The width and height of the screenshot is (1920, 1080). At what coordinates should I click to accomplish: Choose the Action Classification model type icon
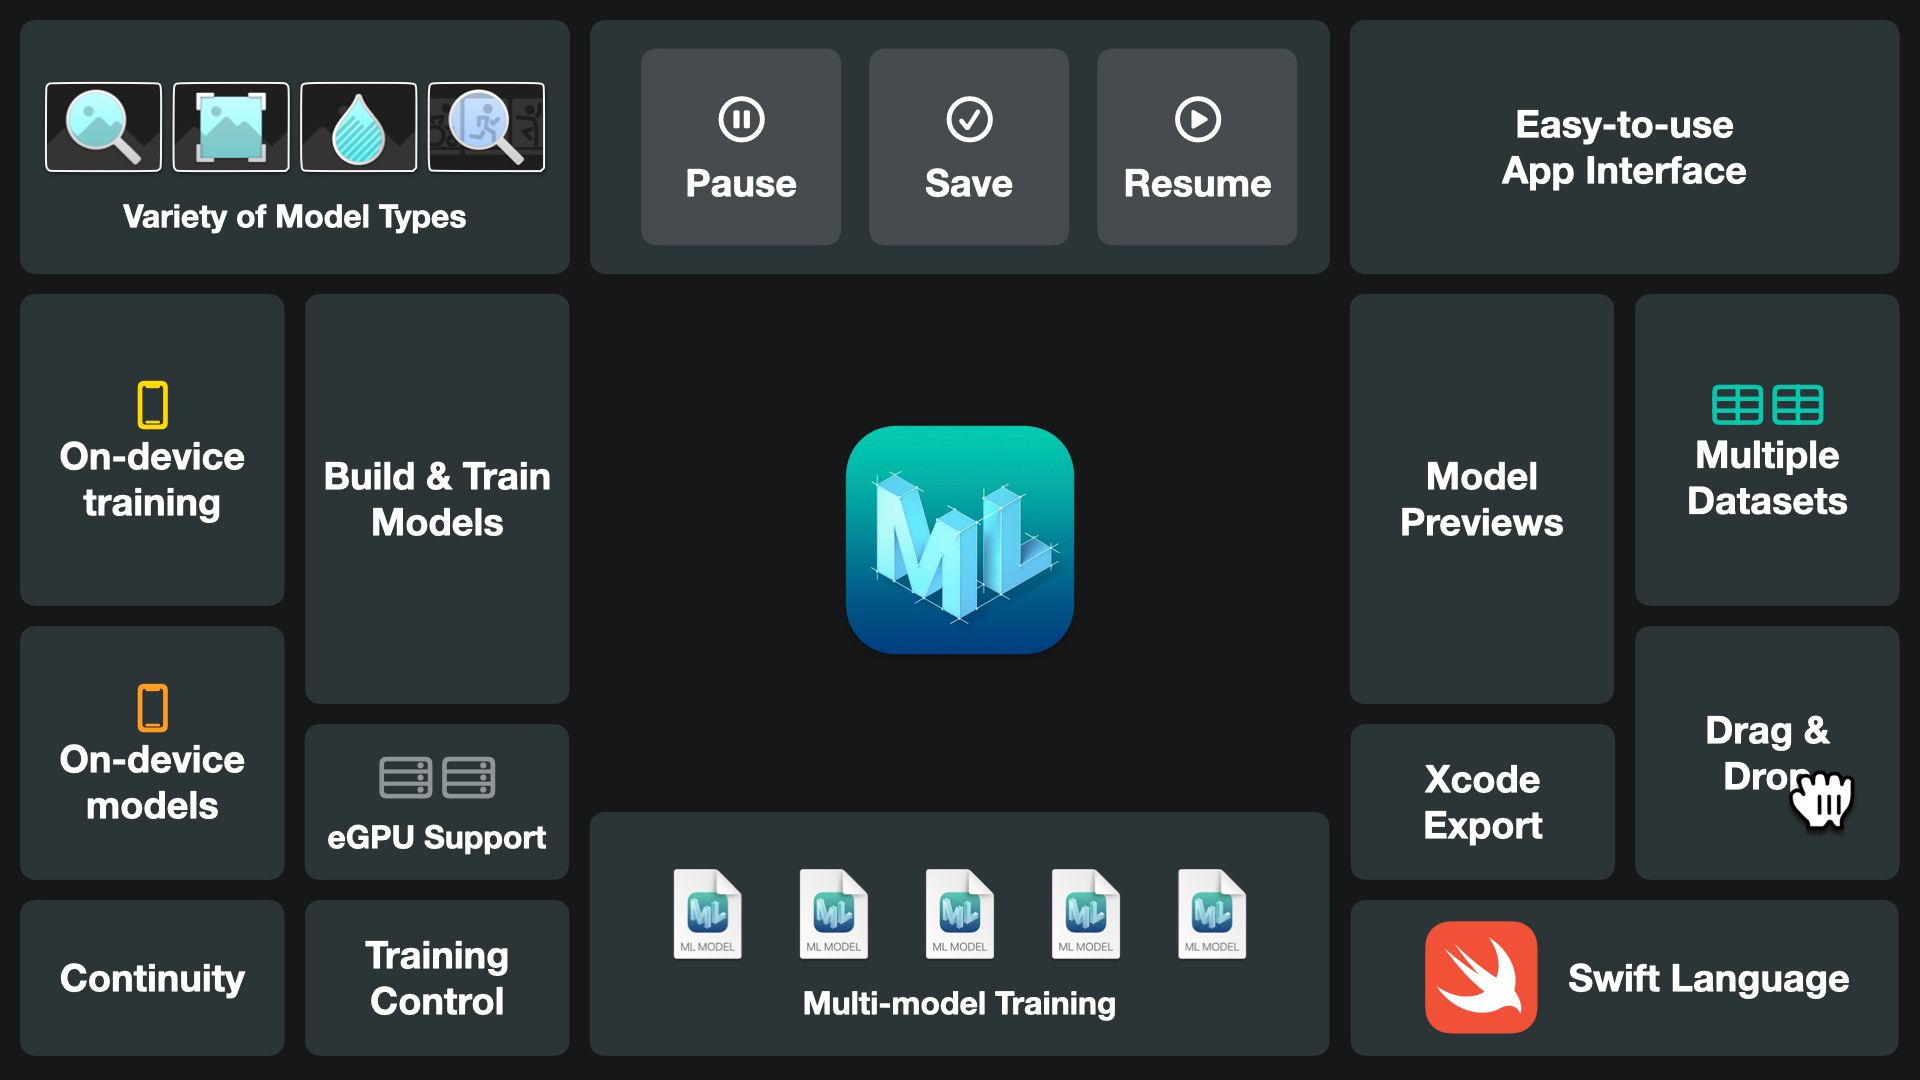487,126
